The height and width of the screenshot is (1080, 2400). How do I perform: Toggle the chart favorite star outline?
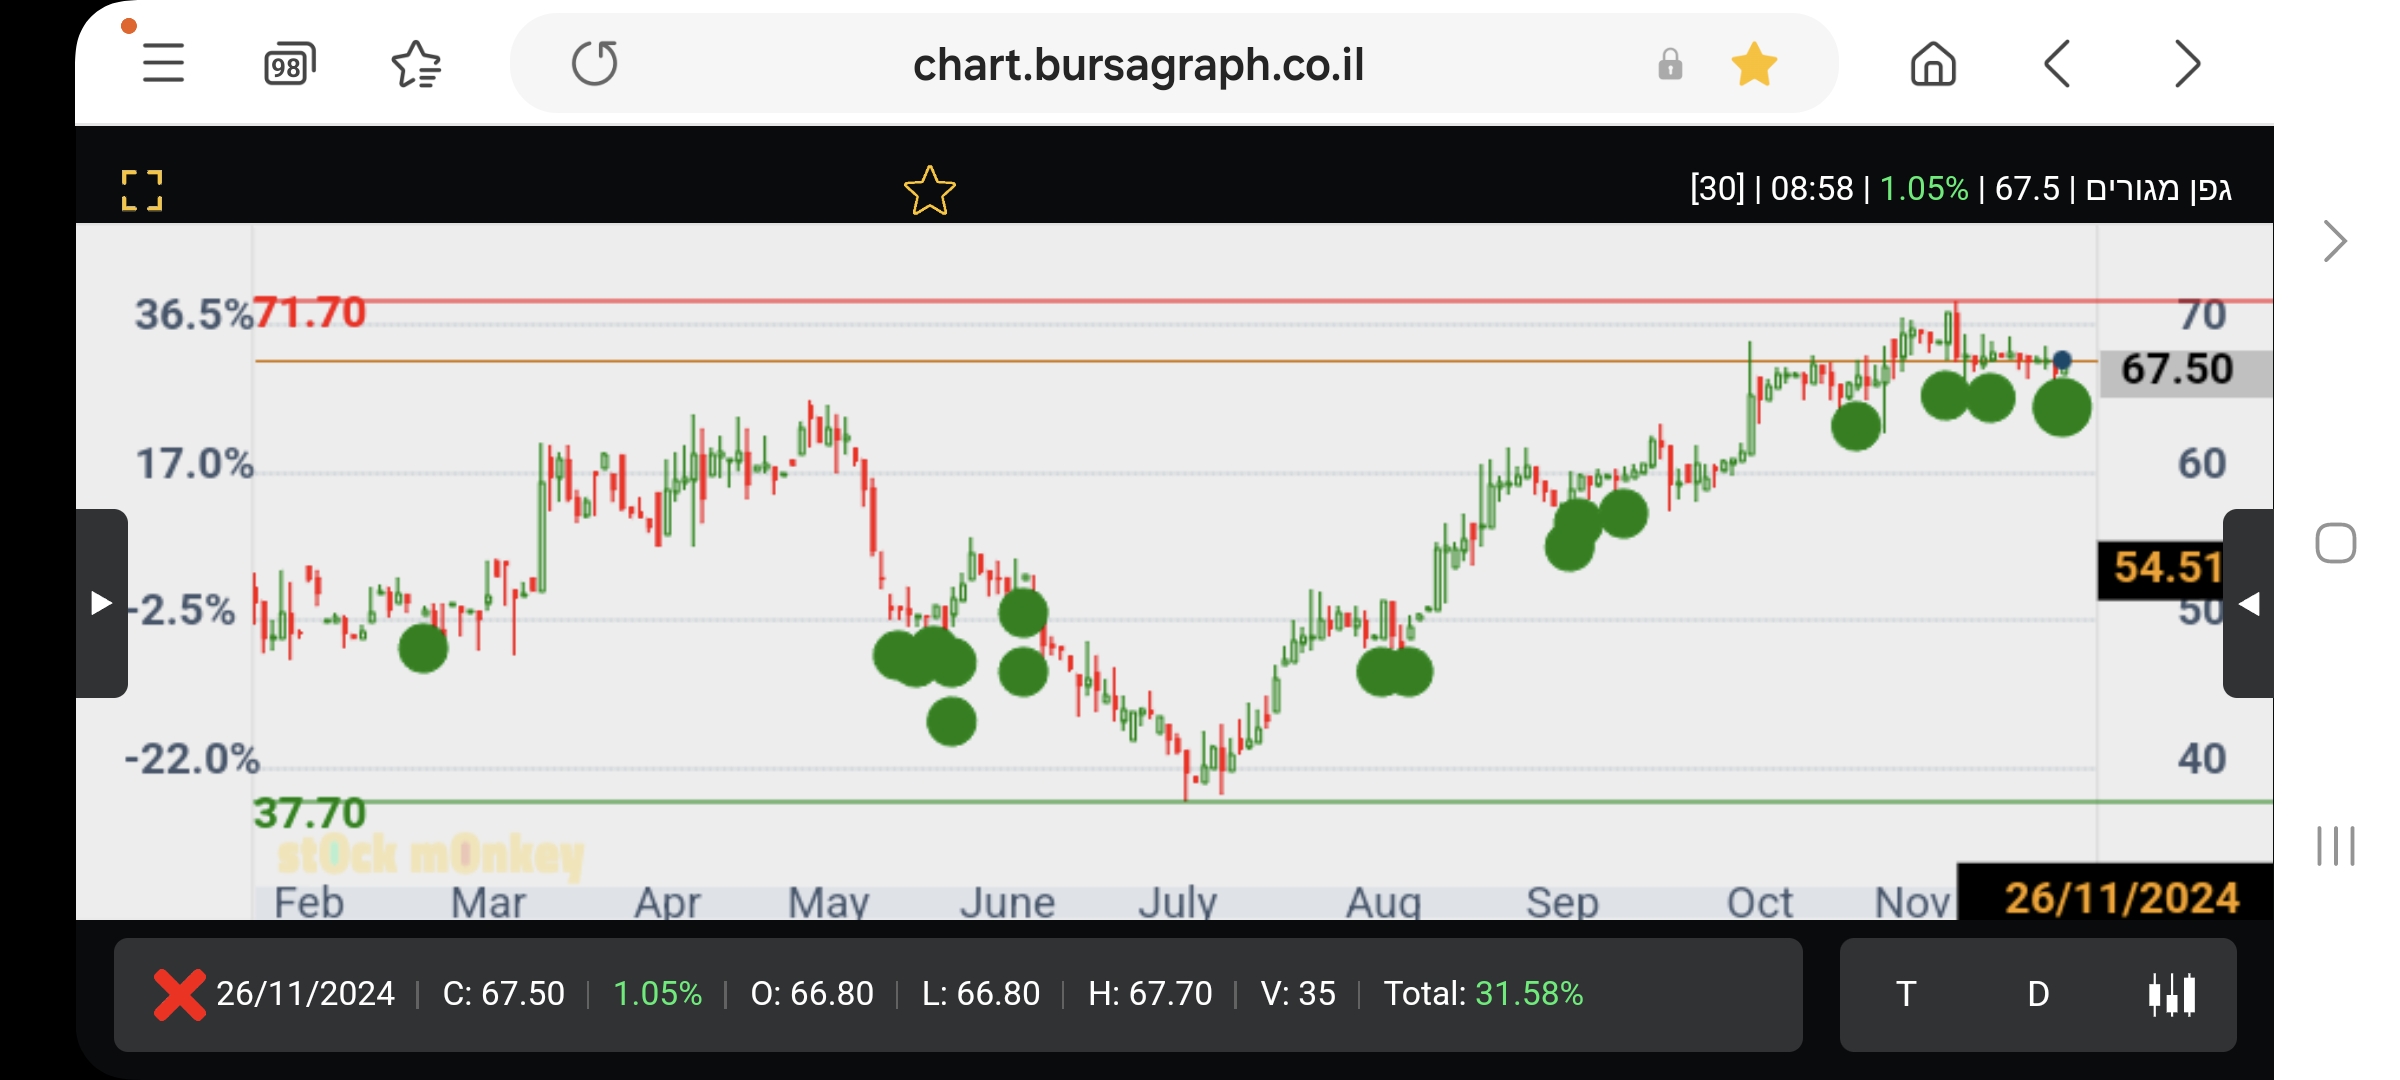click(x=930, y=190)
